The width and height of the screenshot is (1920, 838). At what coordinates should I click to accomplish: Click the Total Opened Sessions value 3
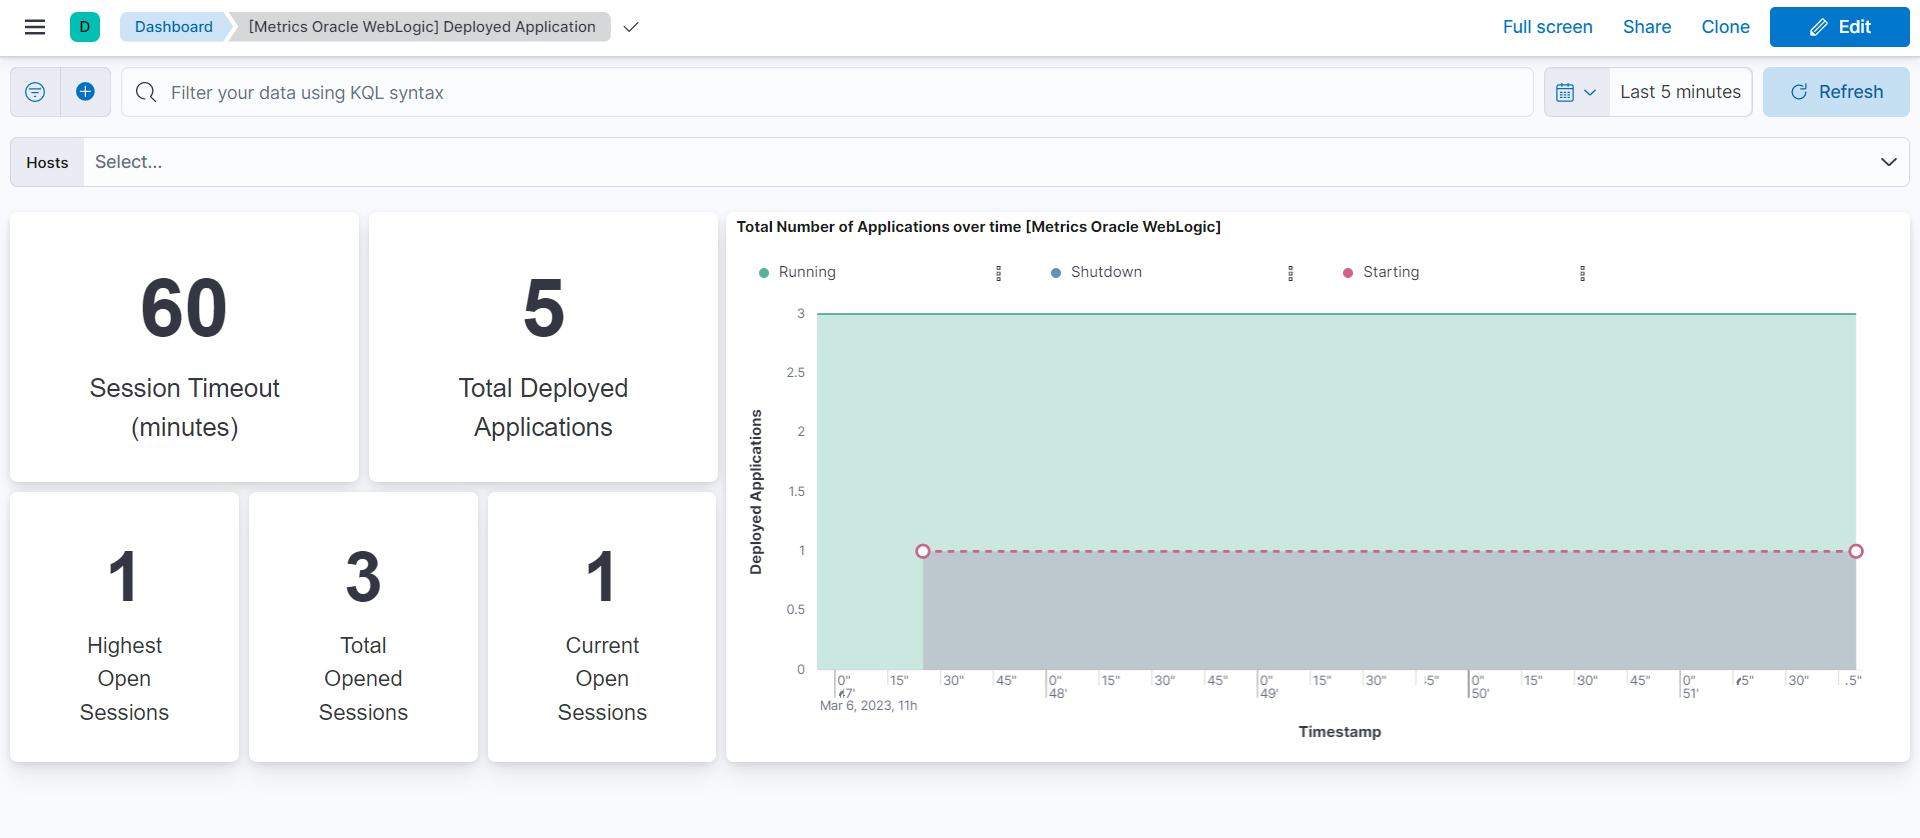click(363, 577)
